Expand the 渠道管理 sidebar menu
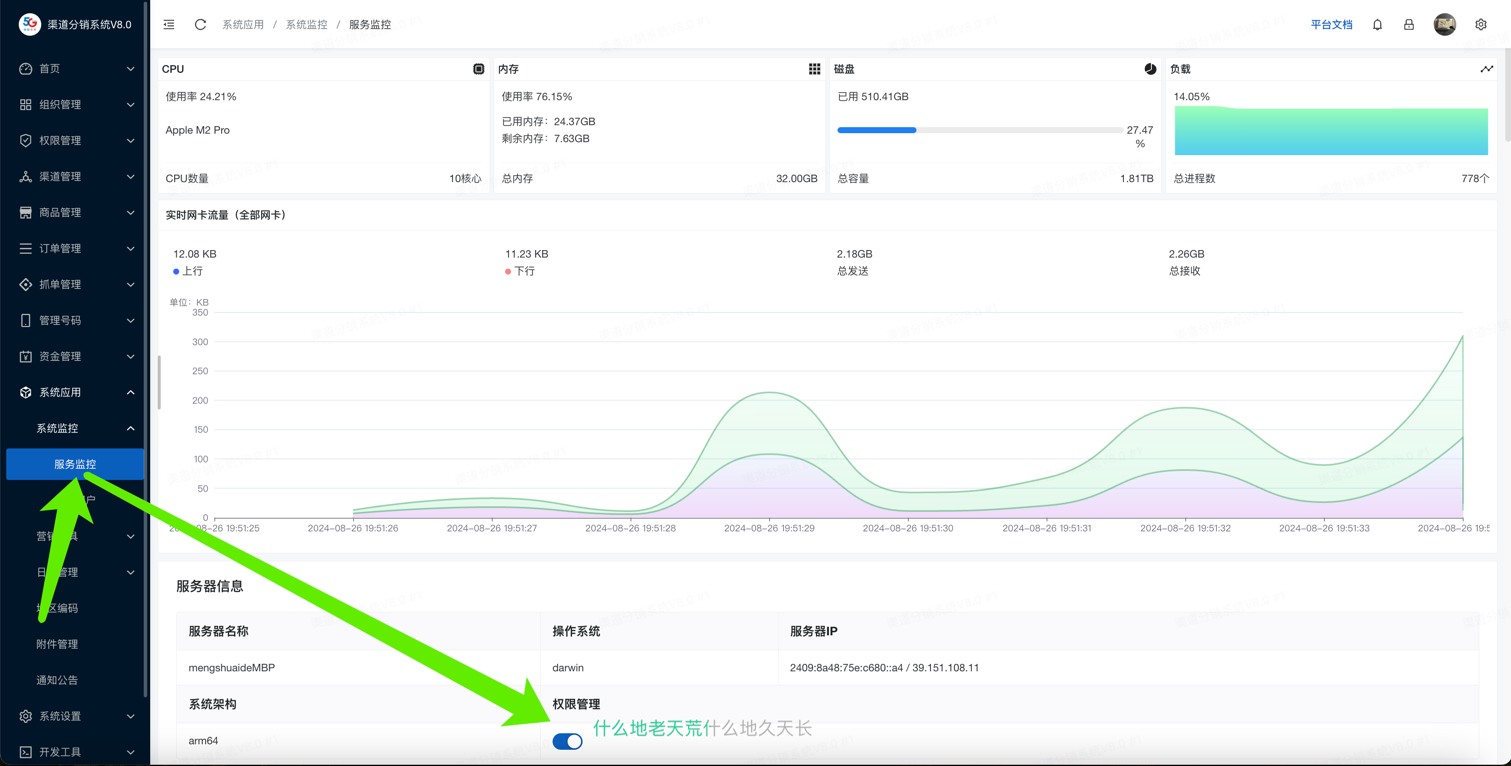1511x766 pixels. tap(75, 176)
